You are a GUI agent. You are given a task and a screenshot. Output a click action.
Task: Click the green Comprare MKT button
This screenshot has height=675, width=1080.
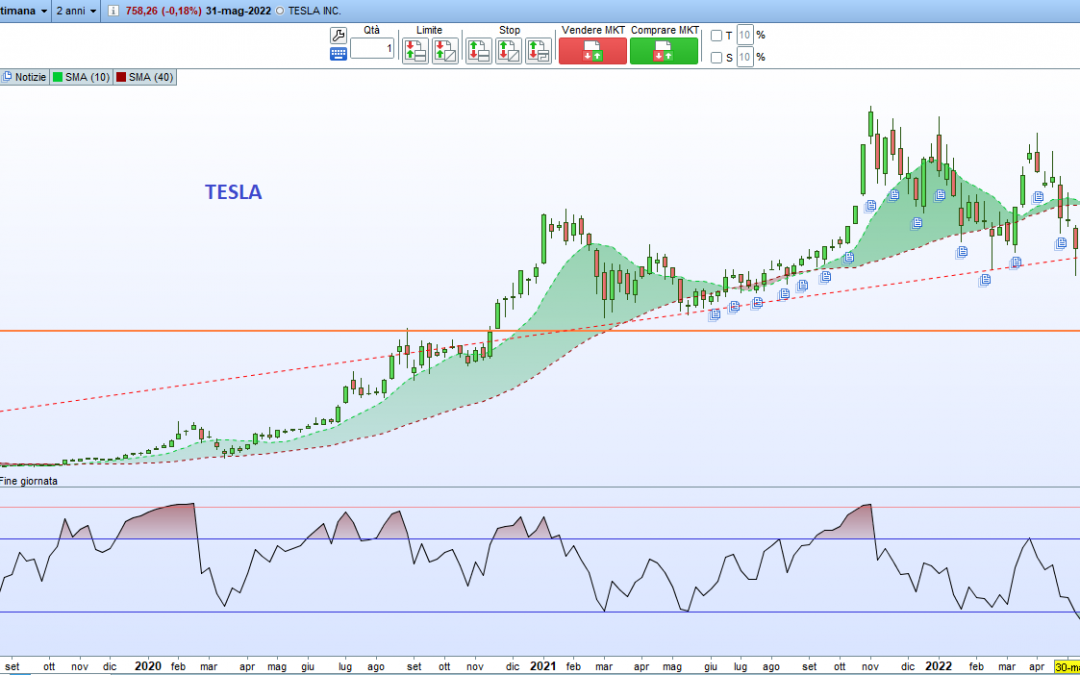(x=664, y=51)
